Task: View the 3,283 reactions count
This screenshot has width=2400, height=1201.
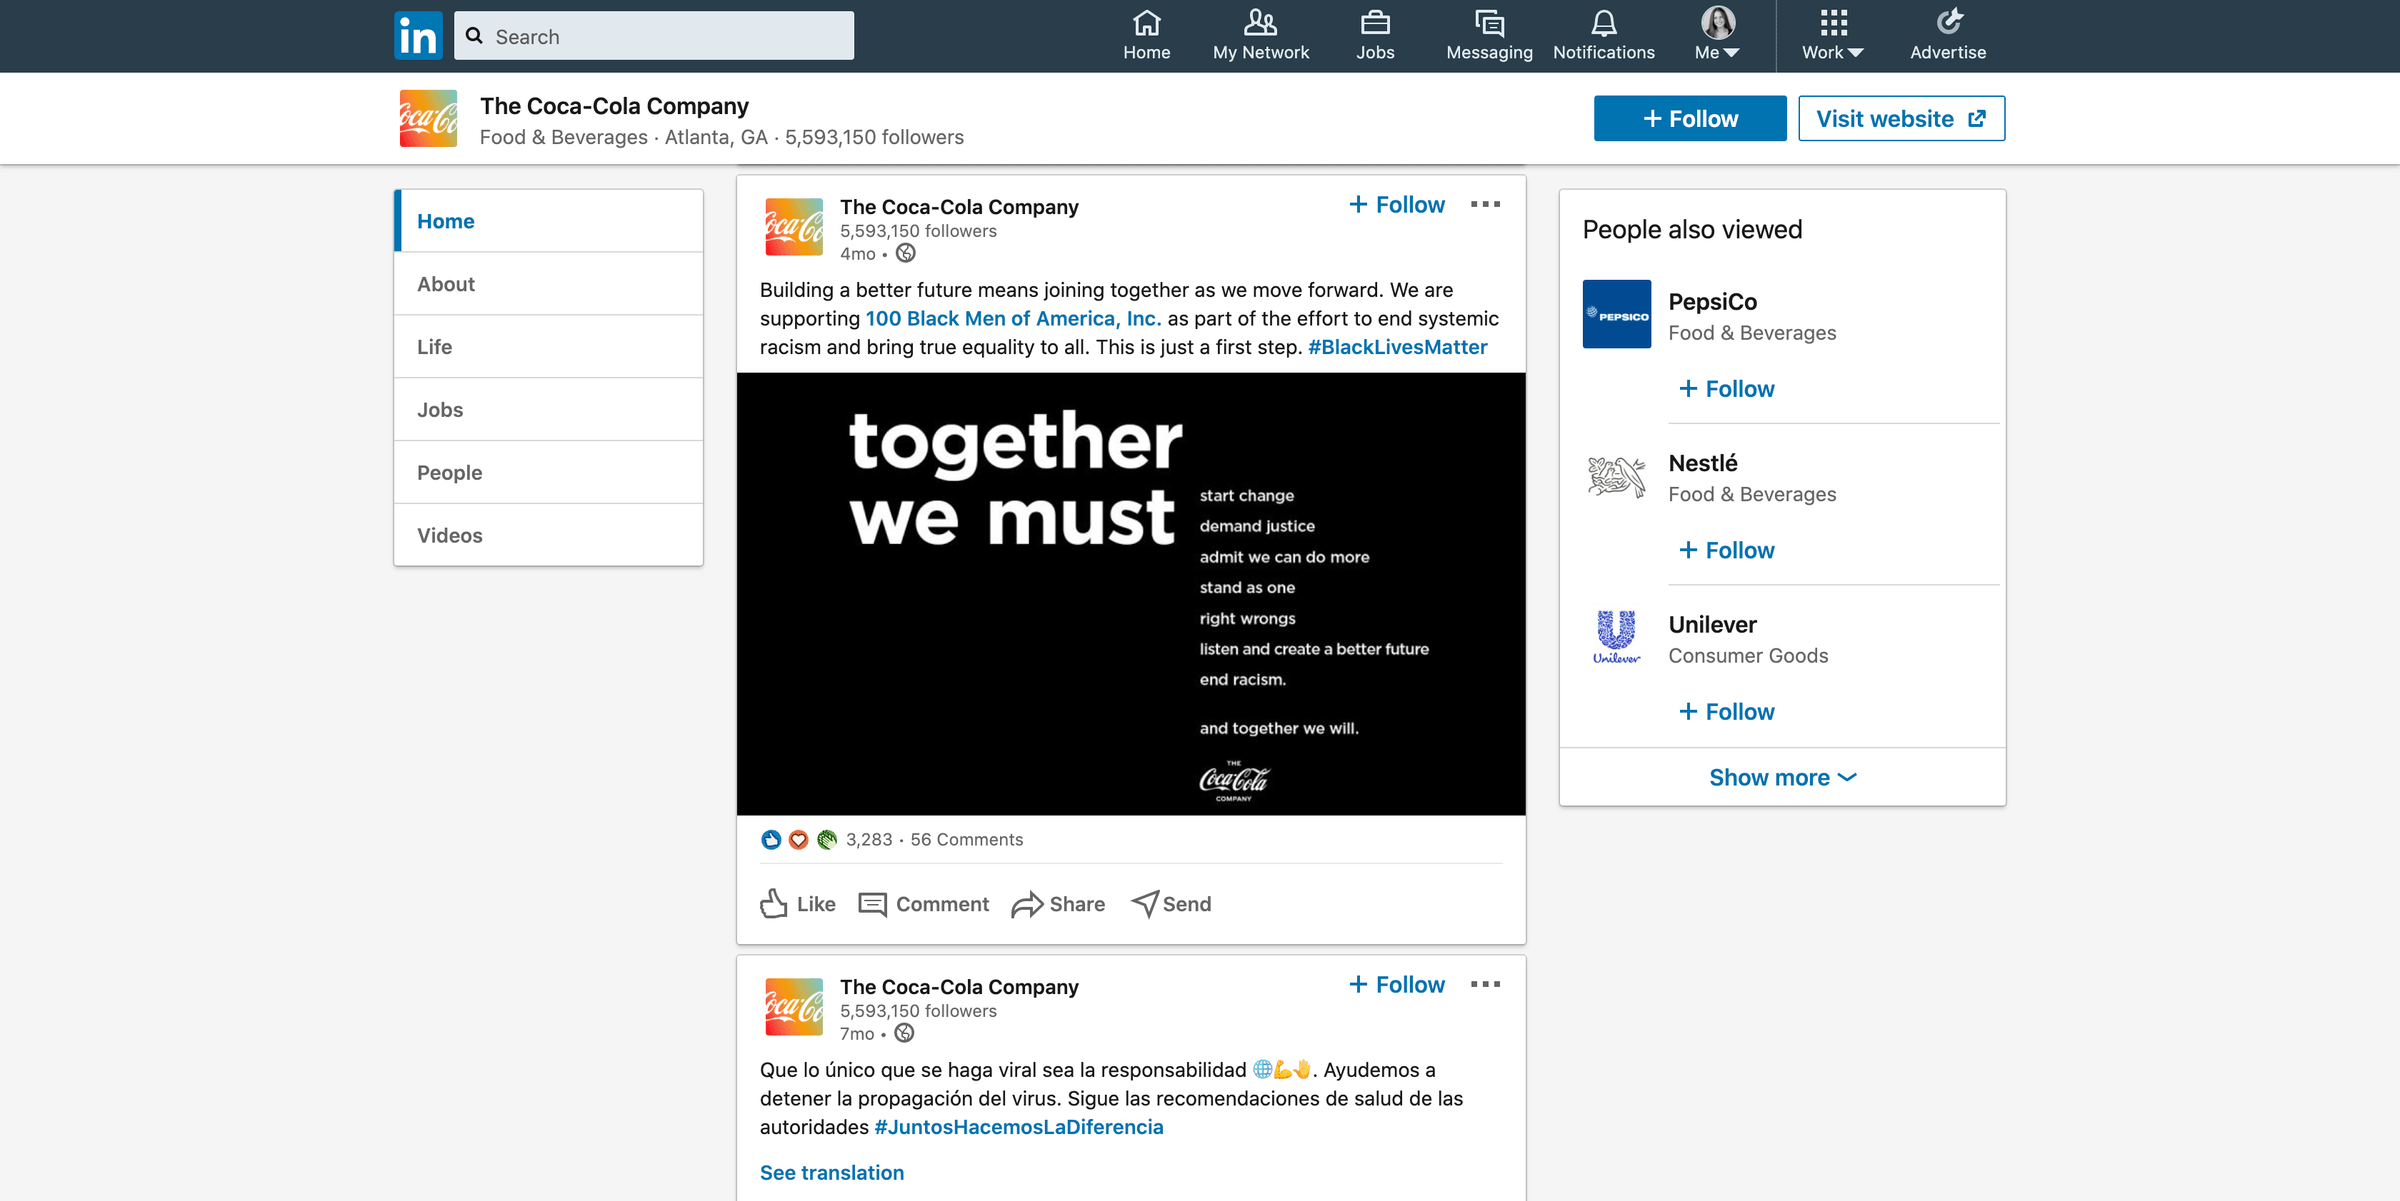Action: (869, 840)
